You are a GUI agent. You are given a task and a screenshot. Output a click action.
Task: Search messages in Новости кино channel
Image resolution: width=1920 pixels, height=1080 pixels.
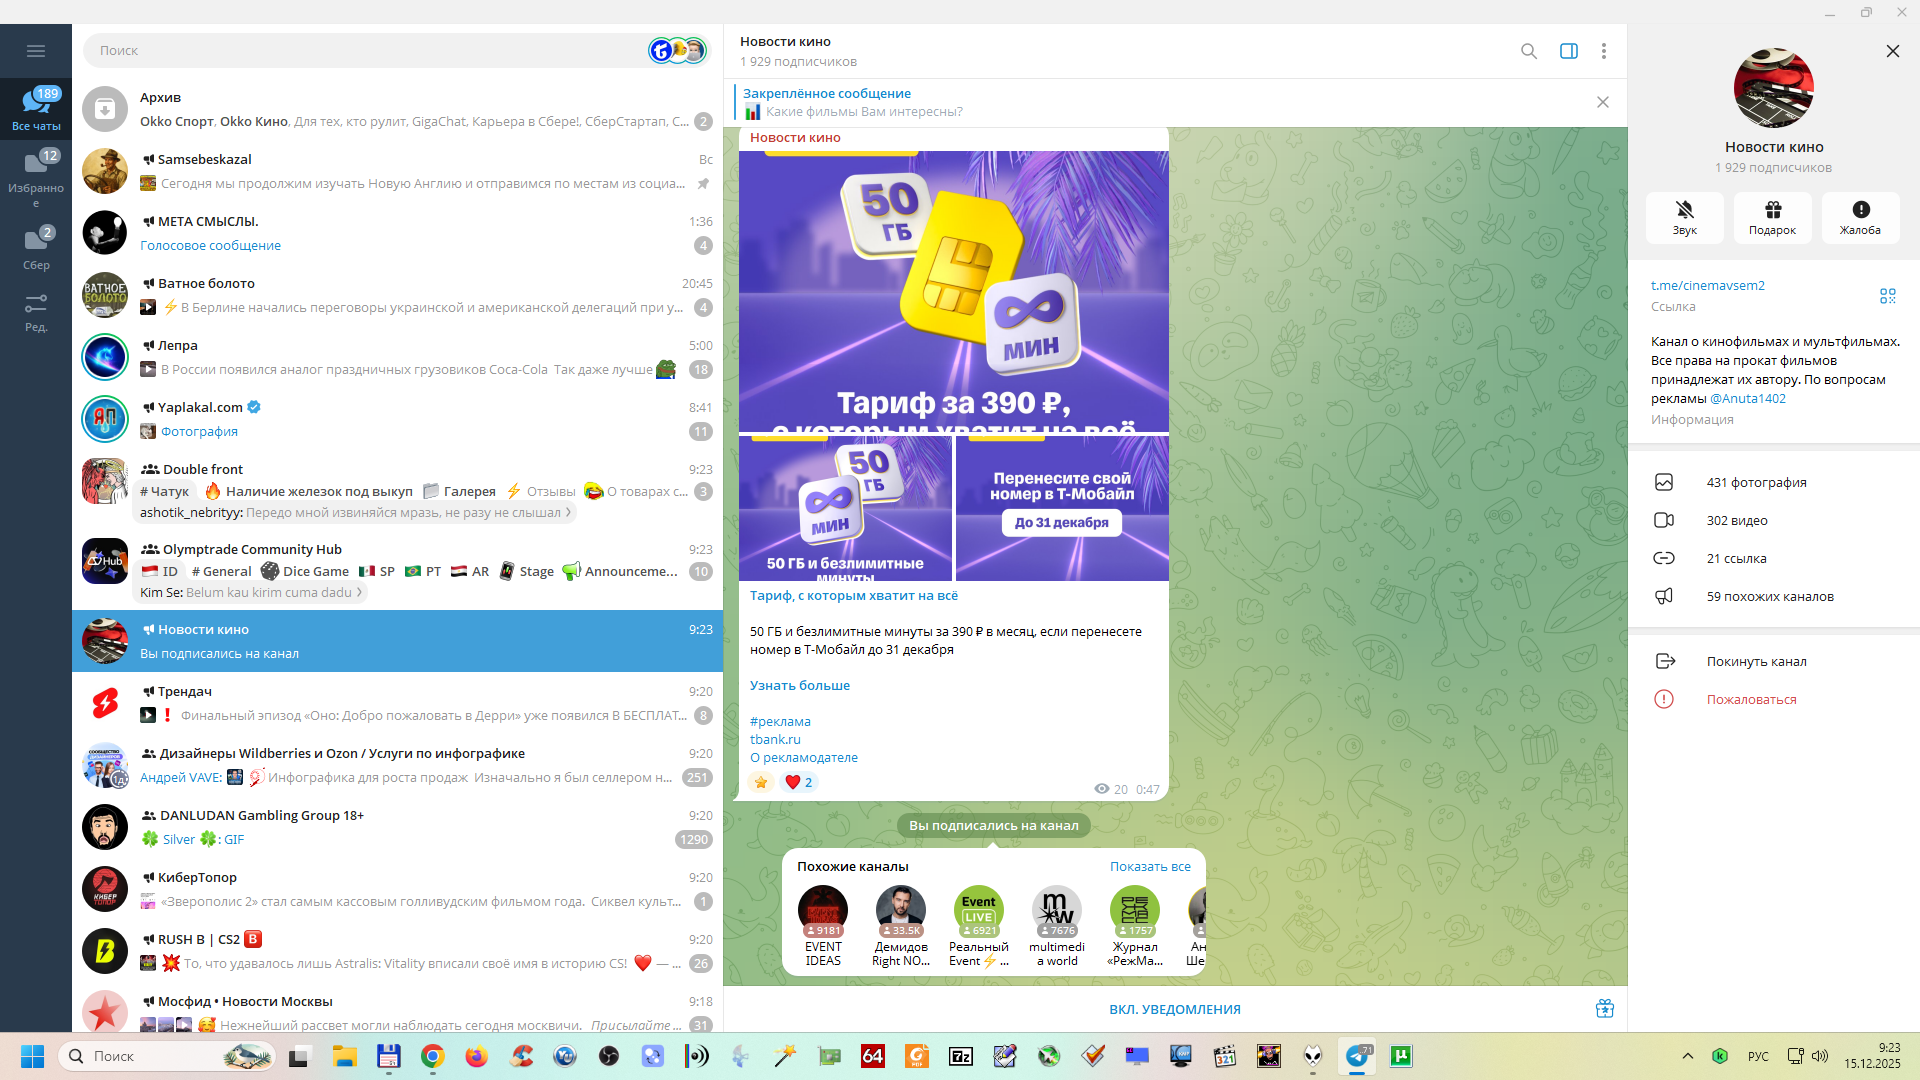[1528, 51]
